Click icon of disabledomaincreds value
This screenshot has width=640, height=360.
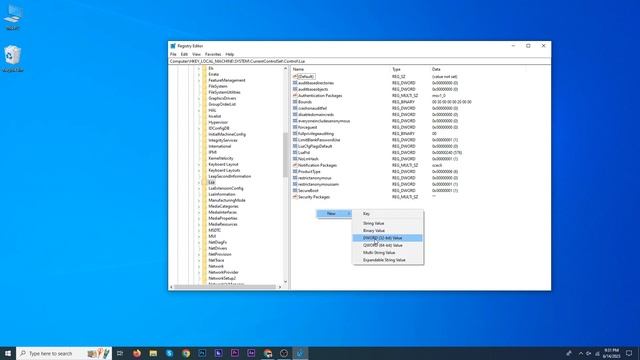(295, 115)
